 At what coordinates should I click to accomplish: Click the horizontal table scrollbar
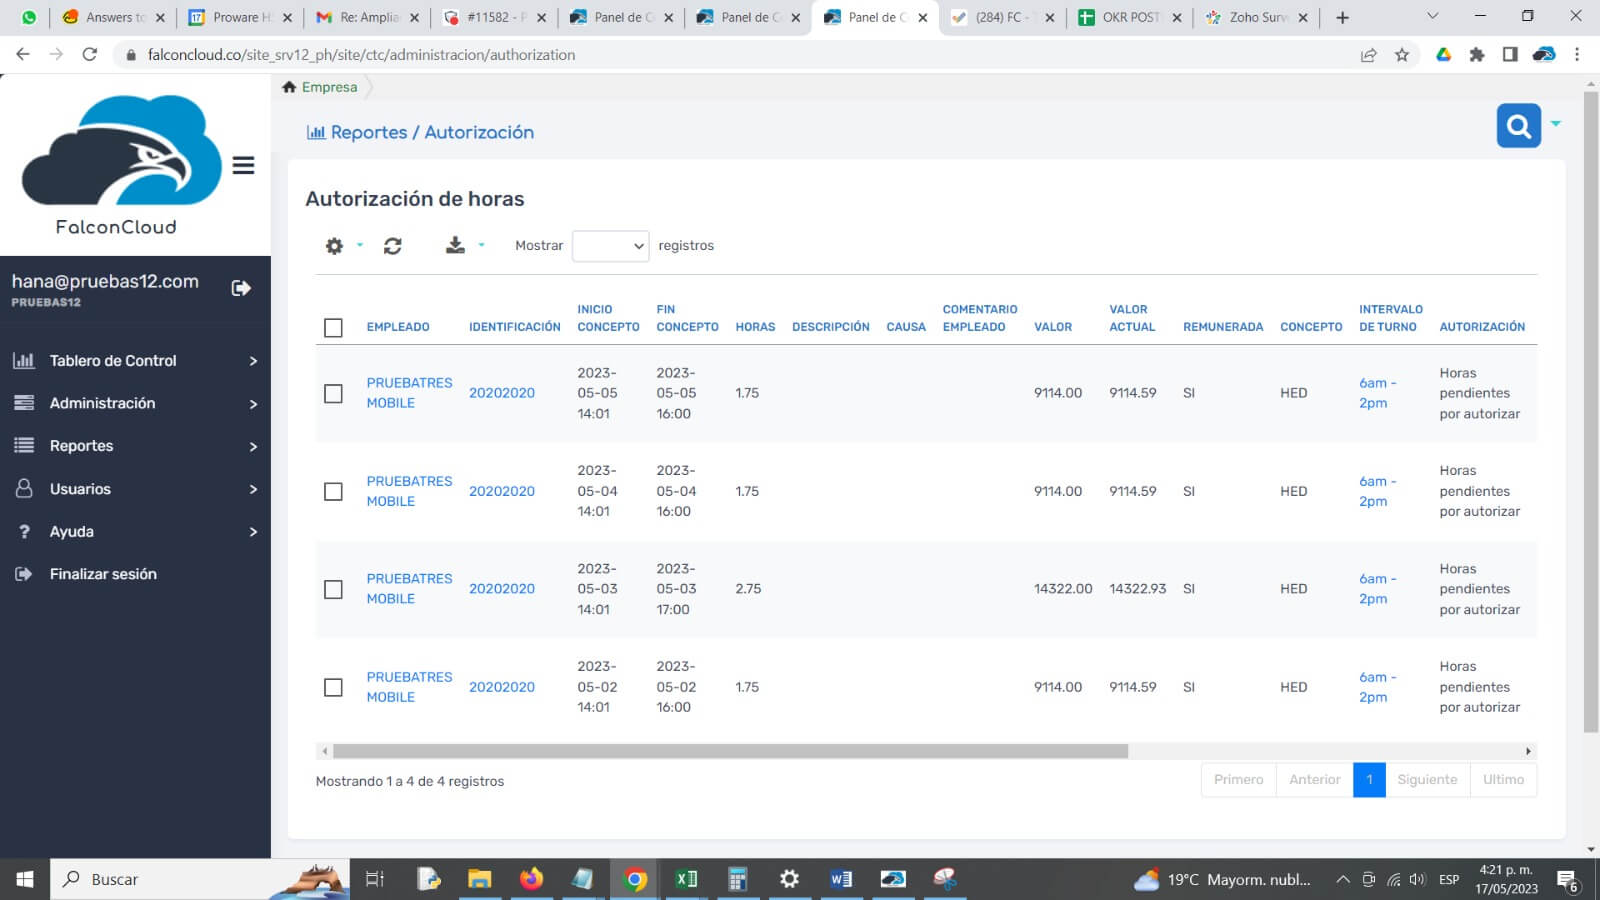pos(730,751)
